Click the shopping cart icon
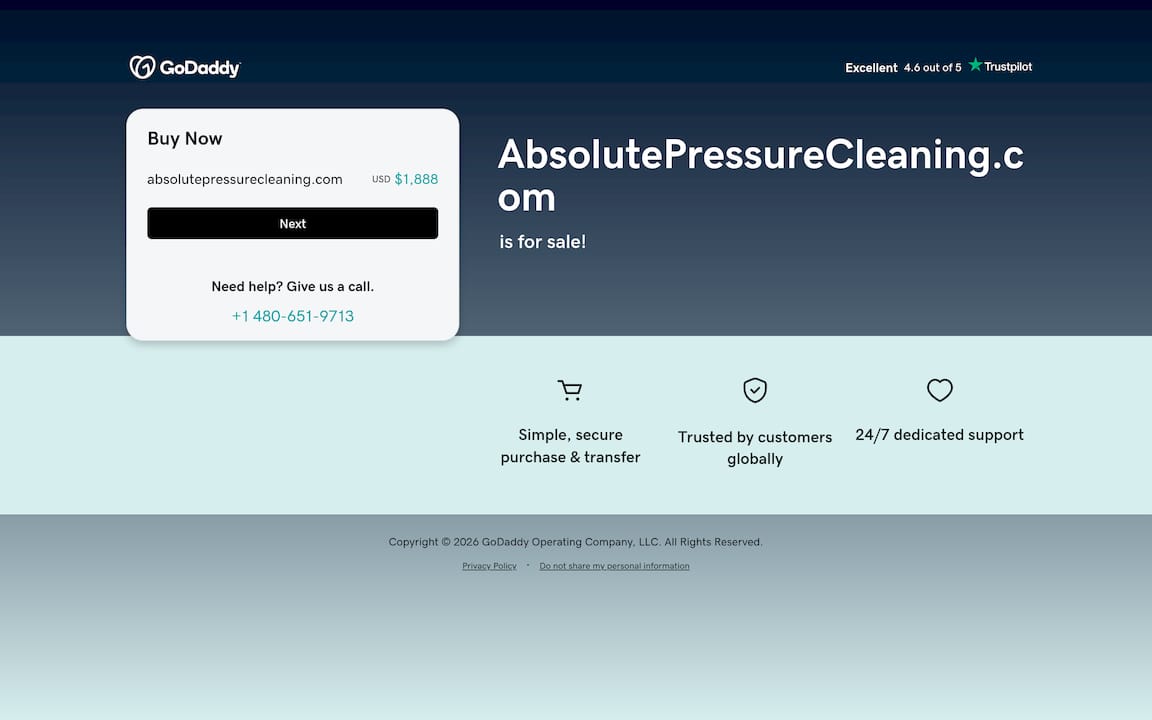1152x720 pixels. coord(570,390)
